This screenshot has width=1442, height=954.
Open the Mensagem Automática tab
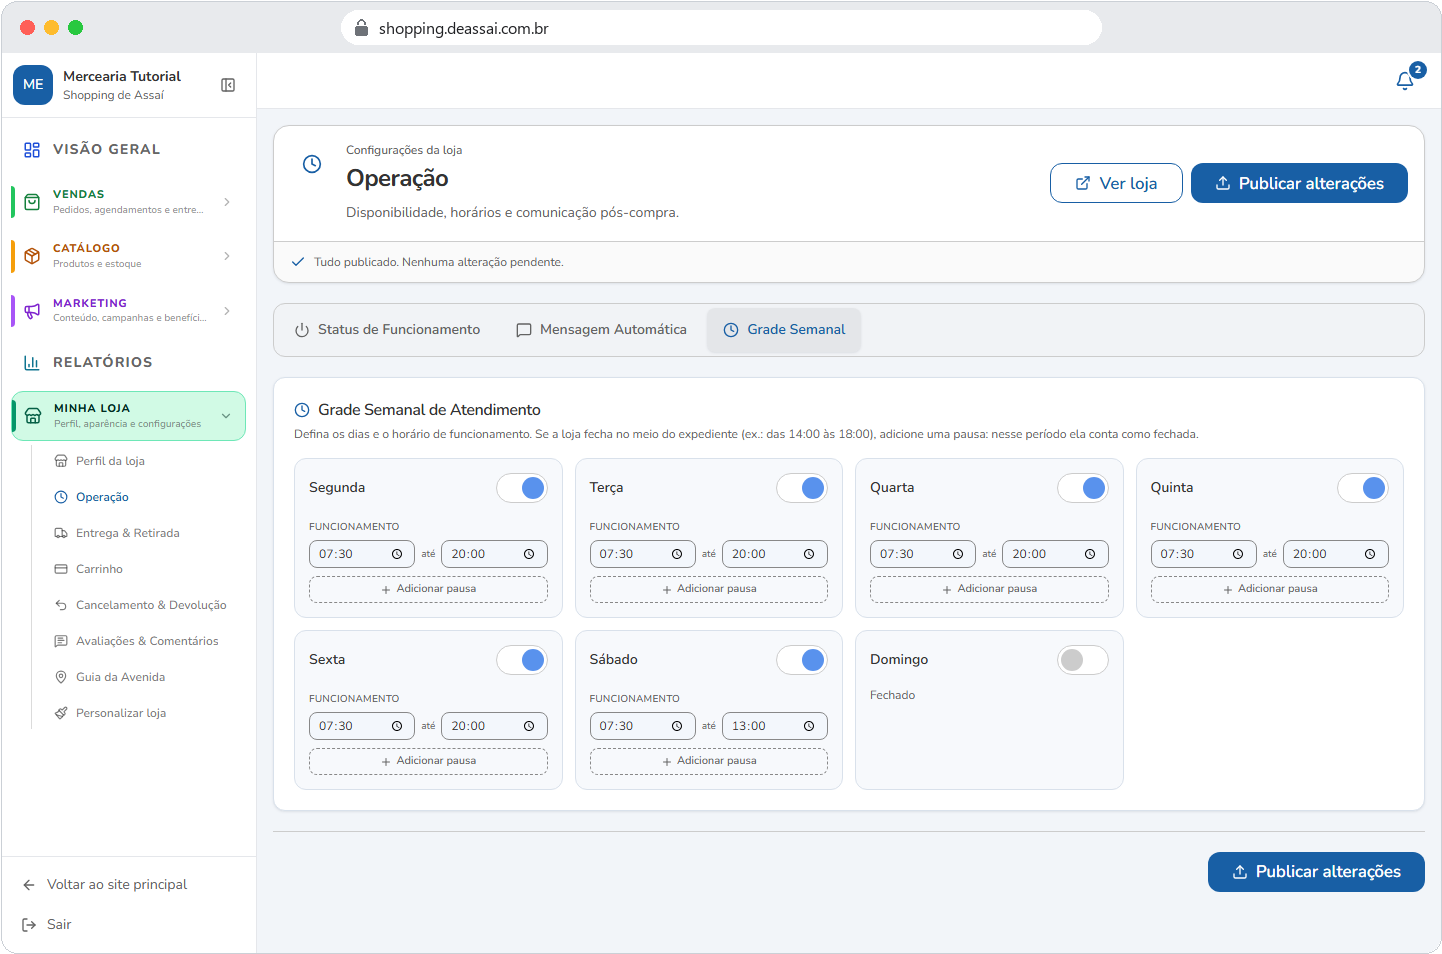pos(601,330)
